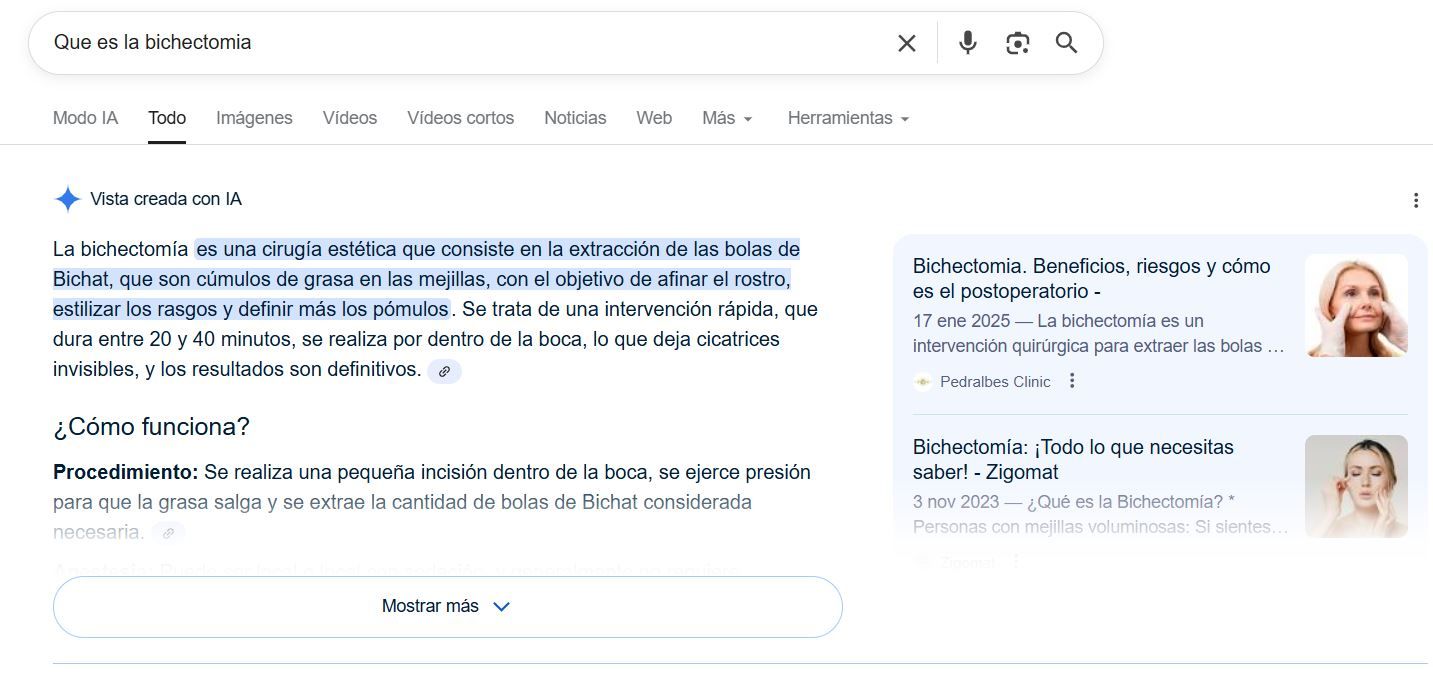Click the Pedralbes Clinic source name
1433x691 pixels.
(x=995, y=382)
